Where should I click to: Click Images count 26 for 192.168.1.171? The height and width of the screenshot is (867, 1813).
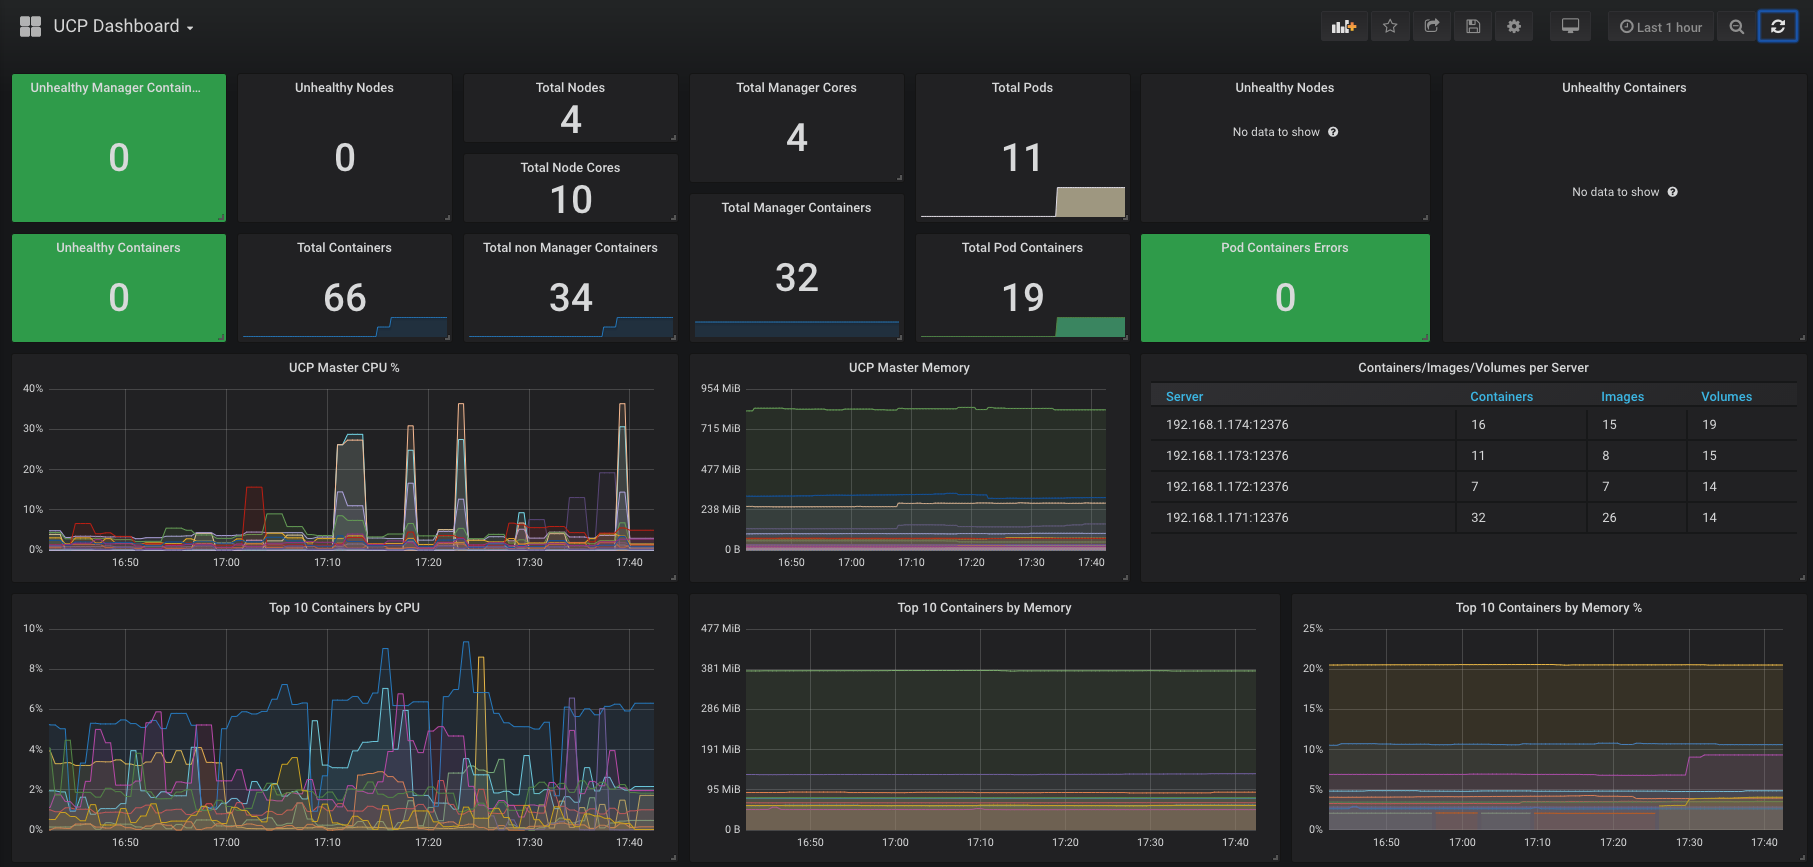[x=1609, y=518]
